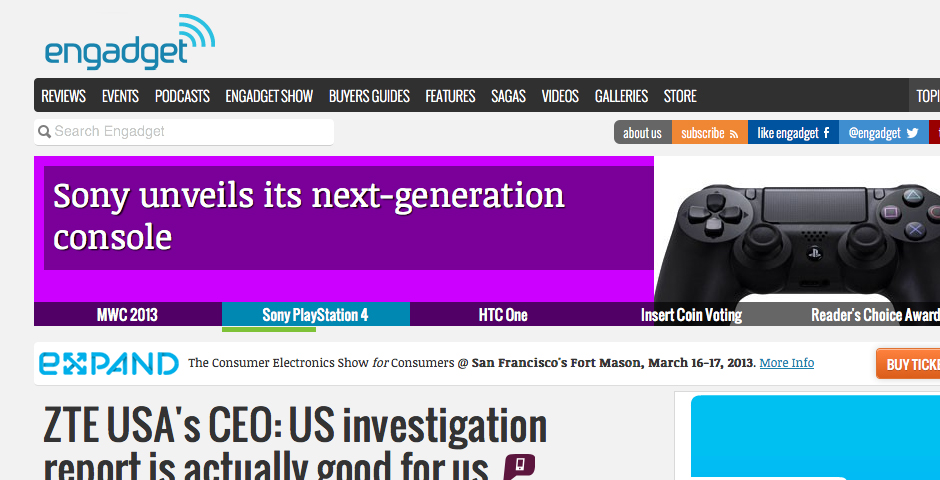
Task: Click the Expand logo
Action: point(109,364)
